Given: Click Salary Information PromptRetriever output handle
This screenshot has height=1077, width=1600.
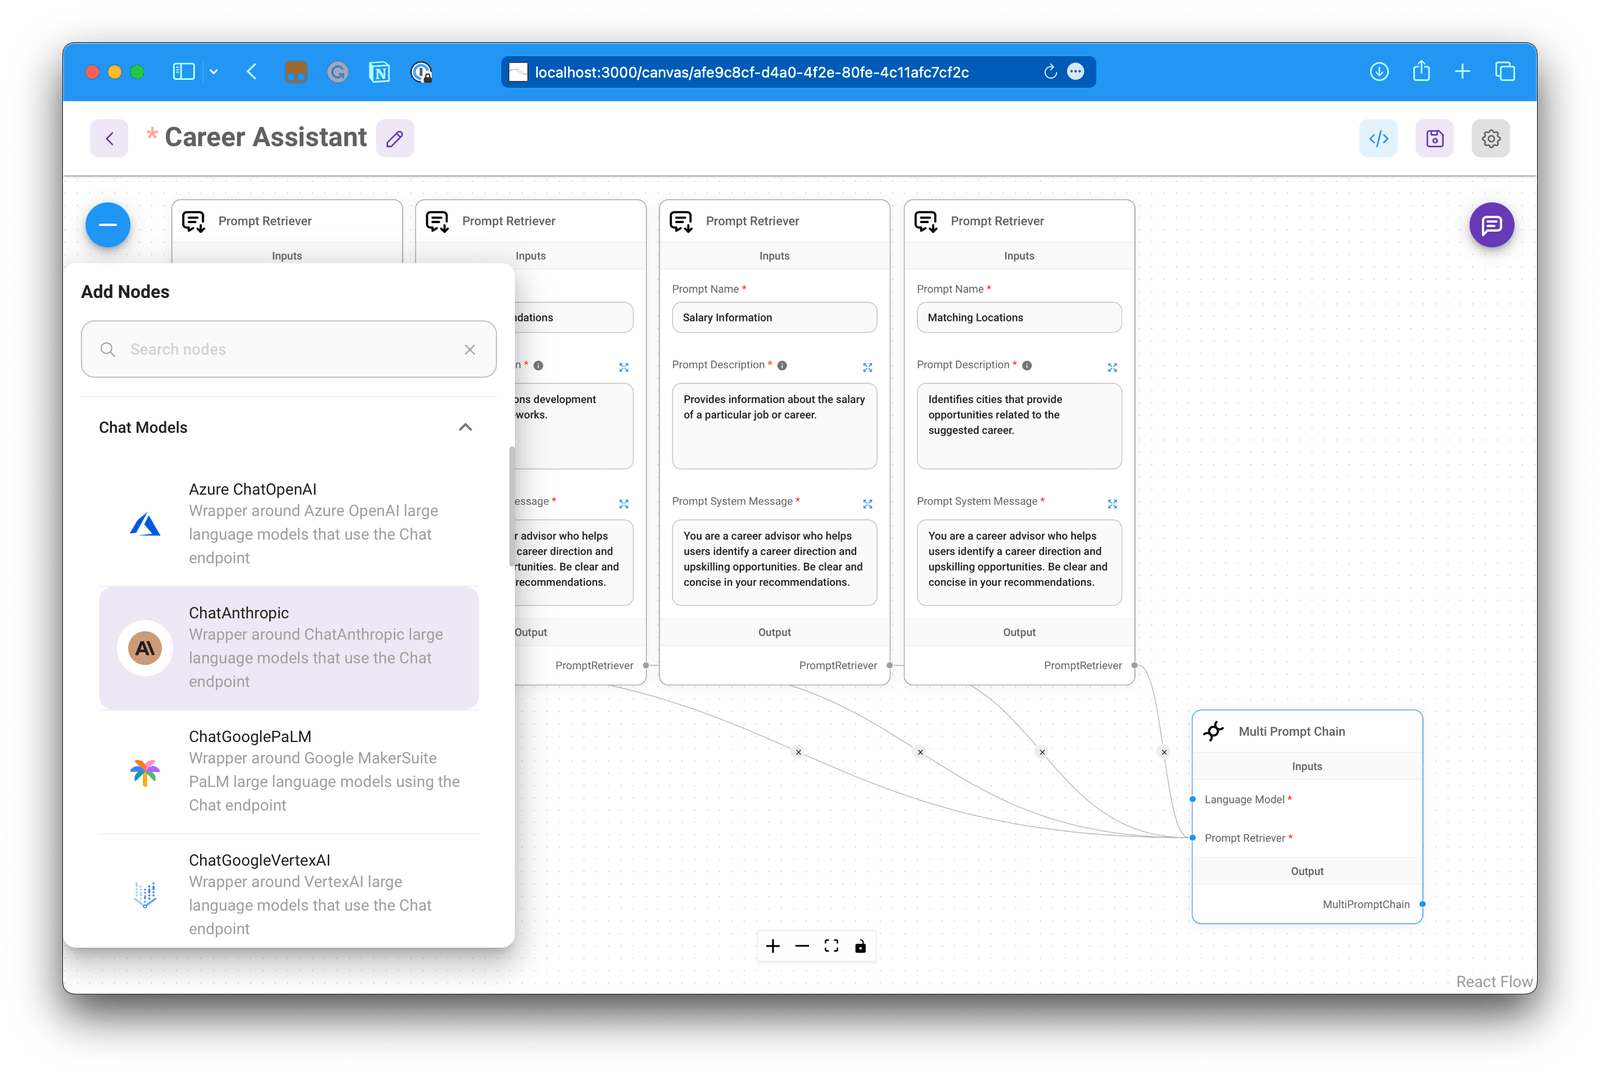Looking at the screenshot, I should tap(890, 665).
